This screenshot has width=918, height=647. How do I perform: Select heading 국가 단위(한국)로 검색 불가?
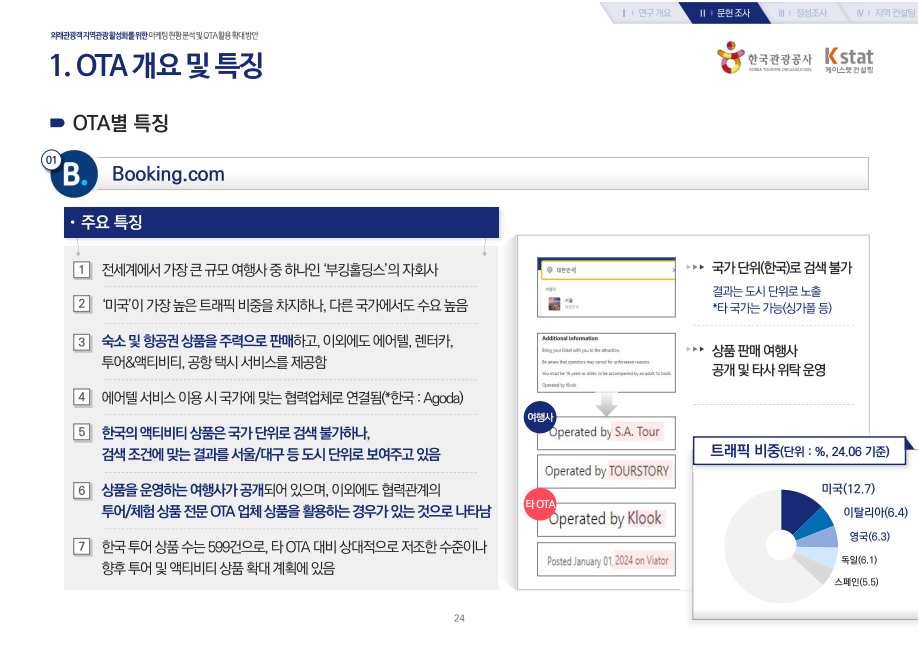[x=782, y=268]
